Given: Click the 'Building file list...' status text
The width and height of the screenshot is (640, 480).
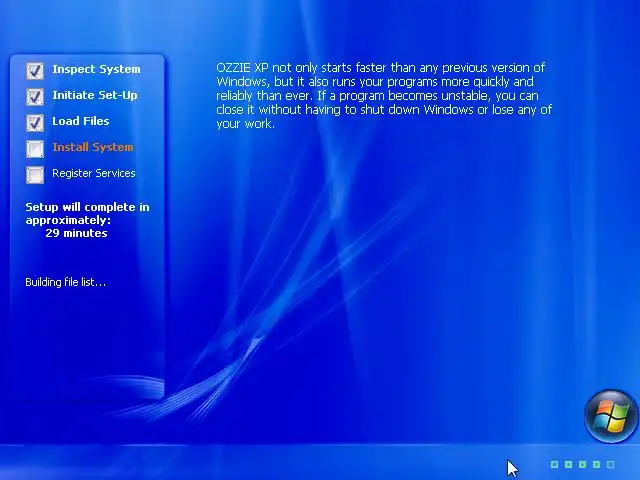Looking at the screenshot, I should (66, 282).
